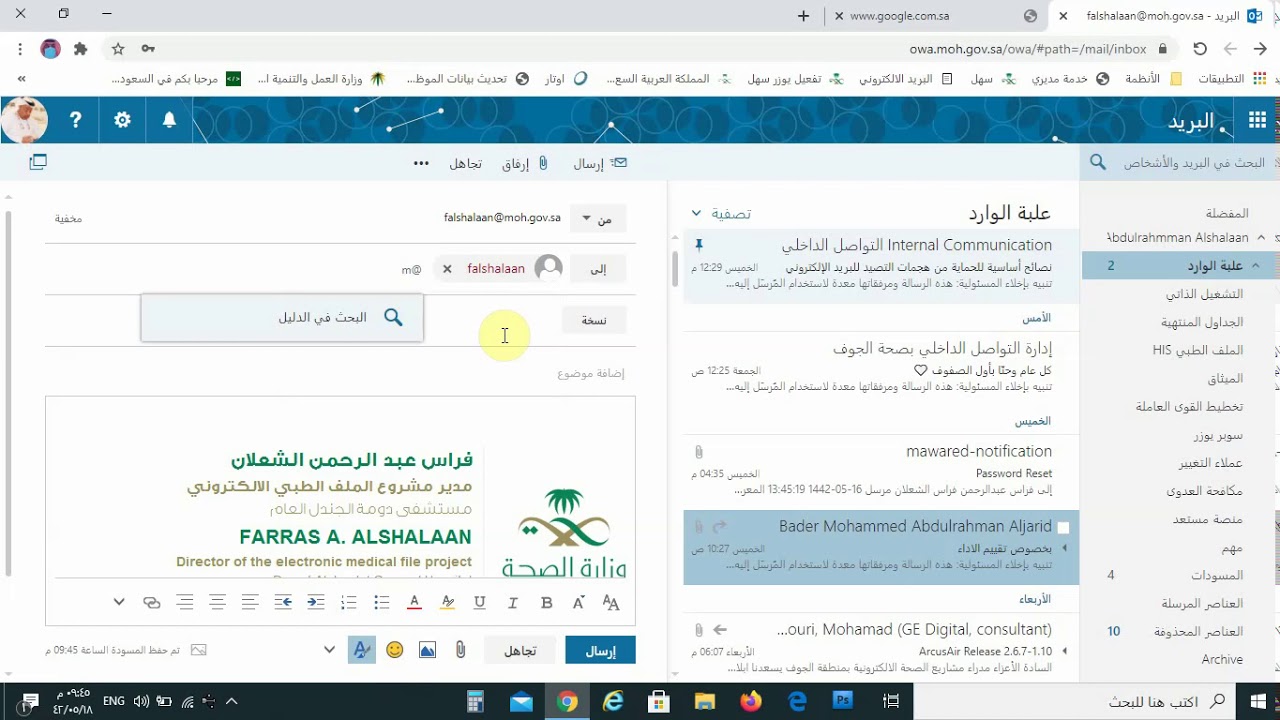Image resolution: width=1280 pixels, height=720 pixels.
Task: Open Deleted Items (العناصر المحذوفة) folder
Action: [1198, 632]
